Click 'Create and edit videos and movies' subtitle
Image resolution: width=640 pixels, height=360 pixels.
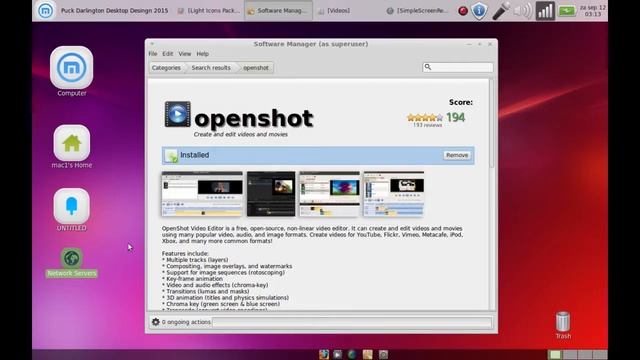pyautogui.click(x=241, y=134)
